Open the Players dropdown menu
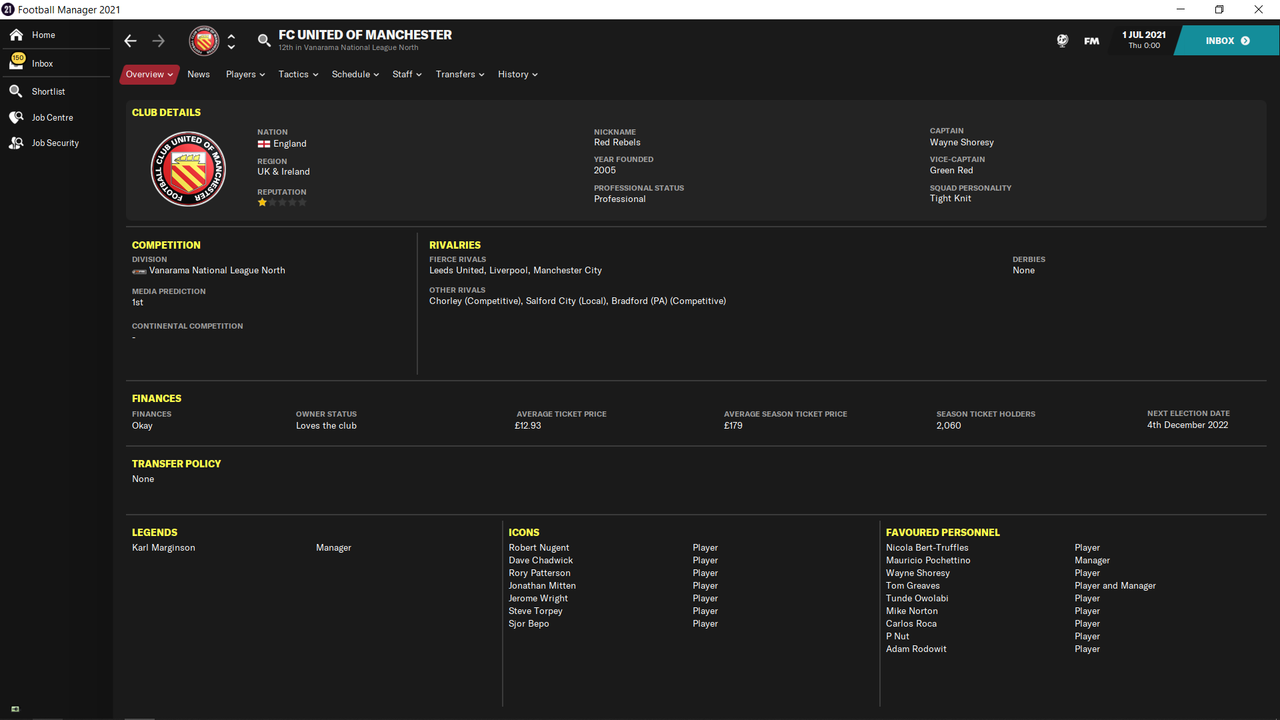 245,74
